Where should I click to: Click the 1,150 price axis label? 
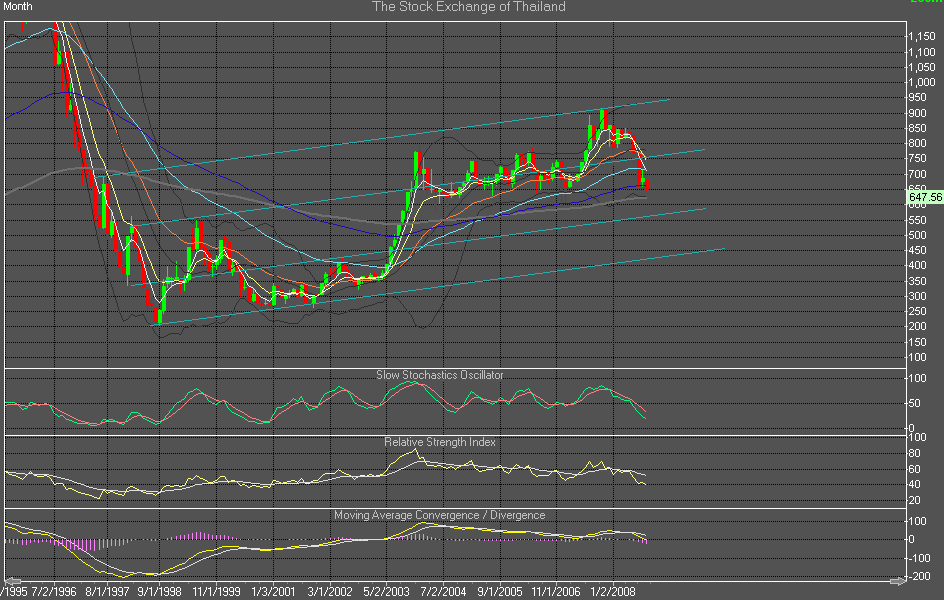(922, 37)
